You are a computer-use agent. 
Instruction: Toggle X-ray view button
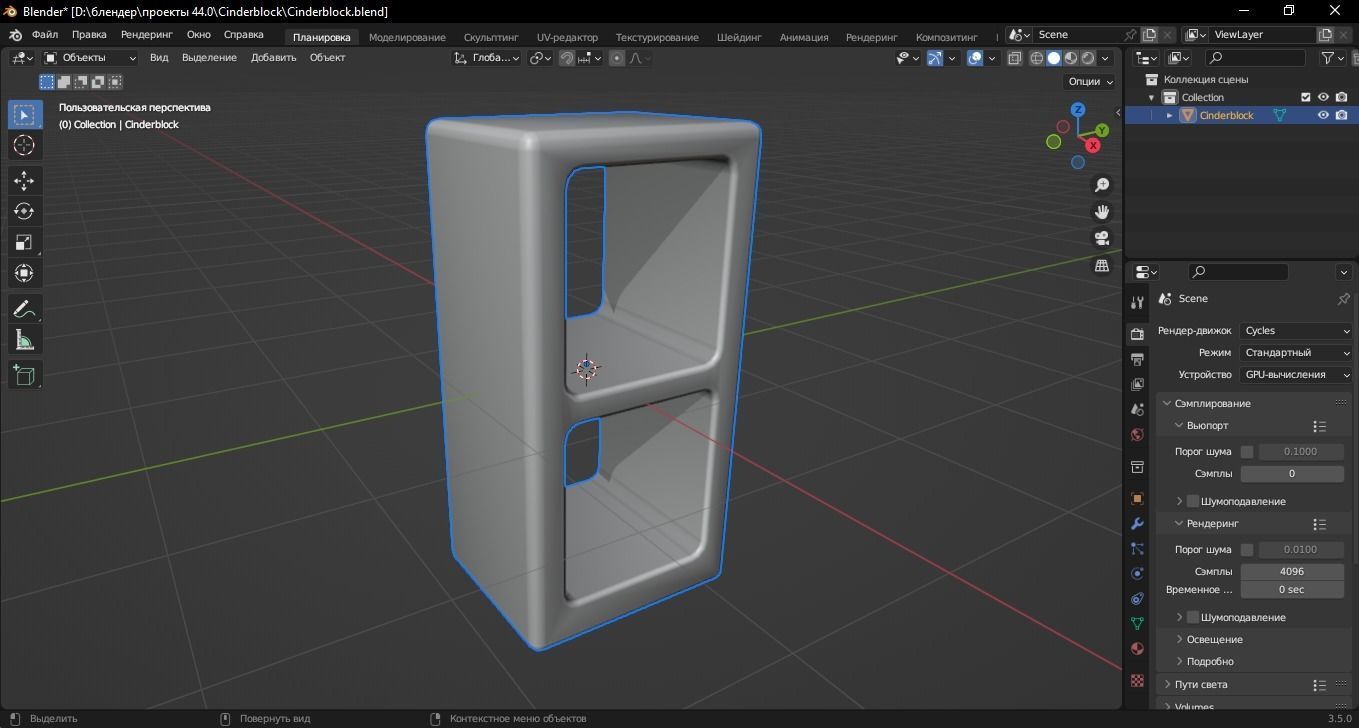click(x=1015, y=58)
